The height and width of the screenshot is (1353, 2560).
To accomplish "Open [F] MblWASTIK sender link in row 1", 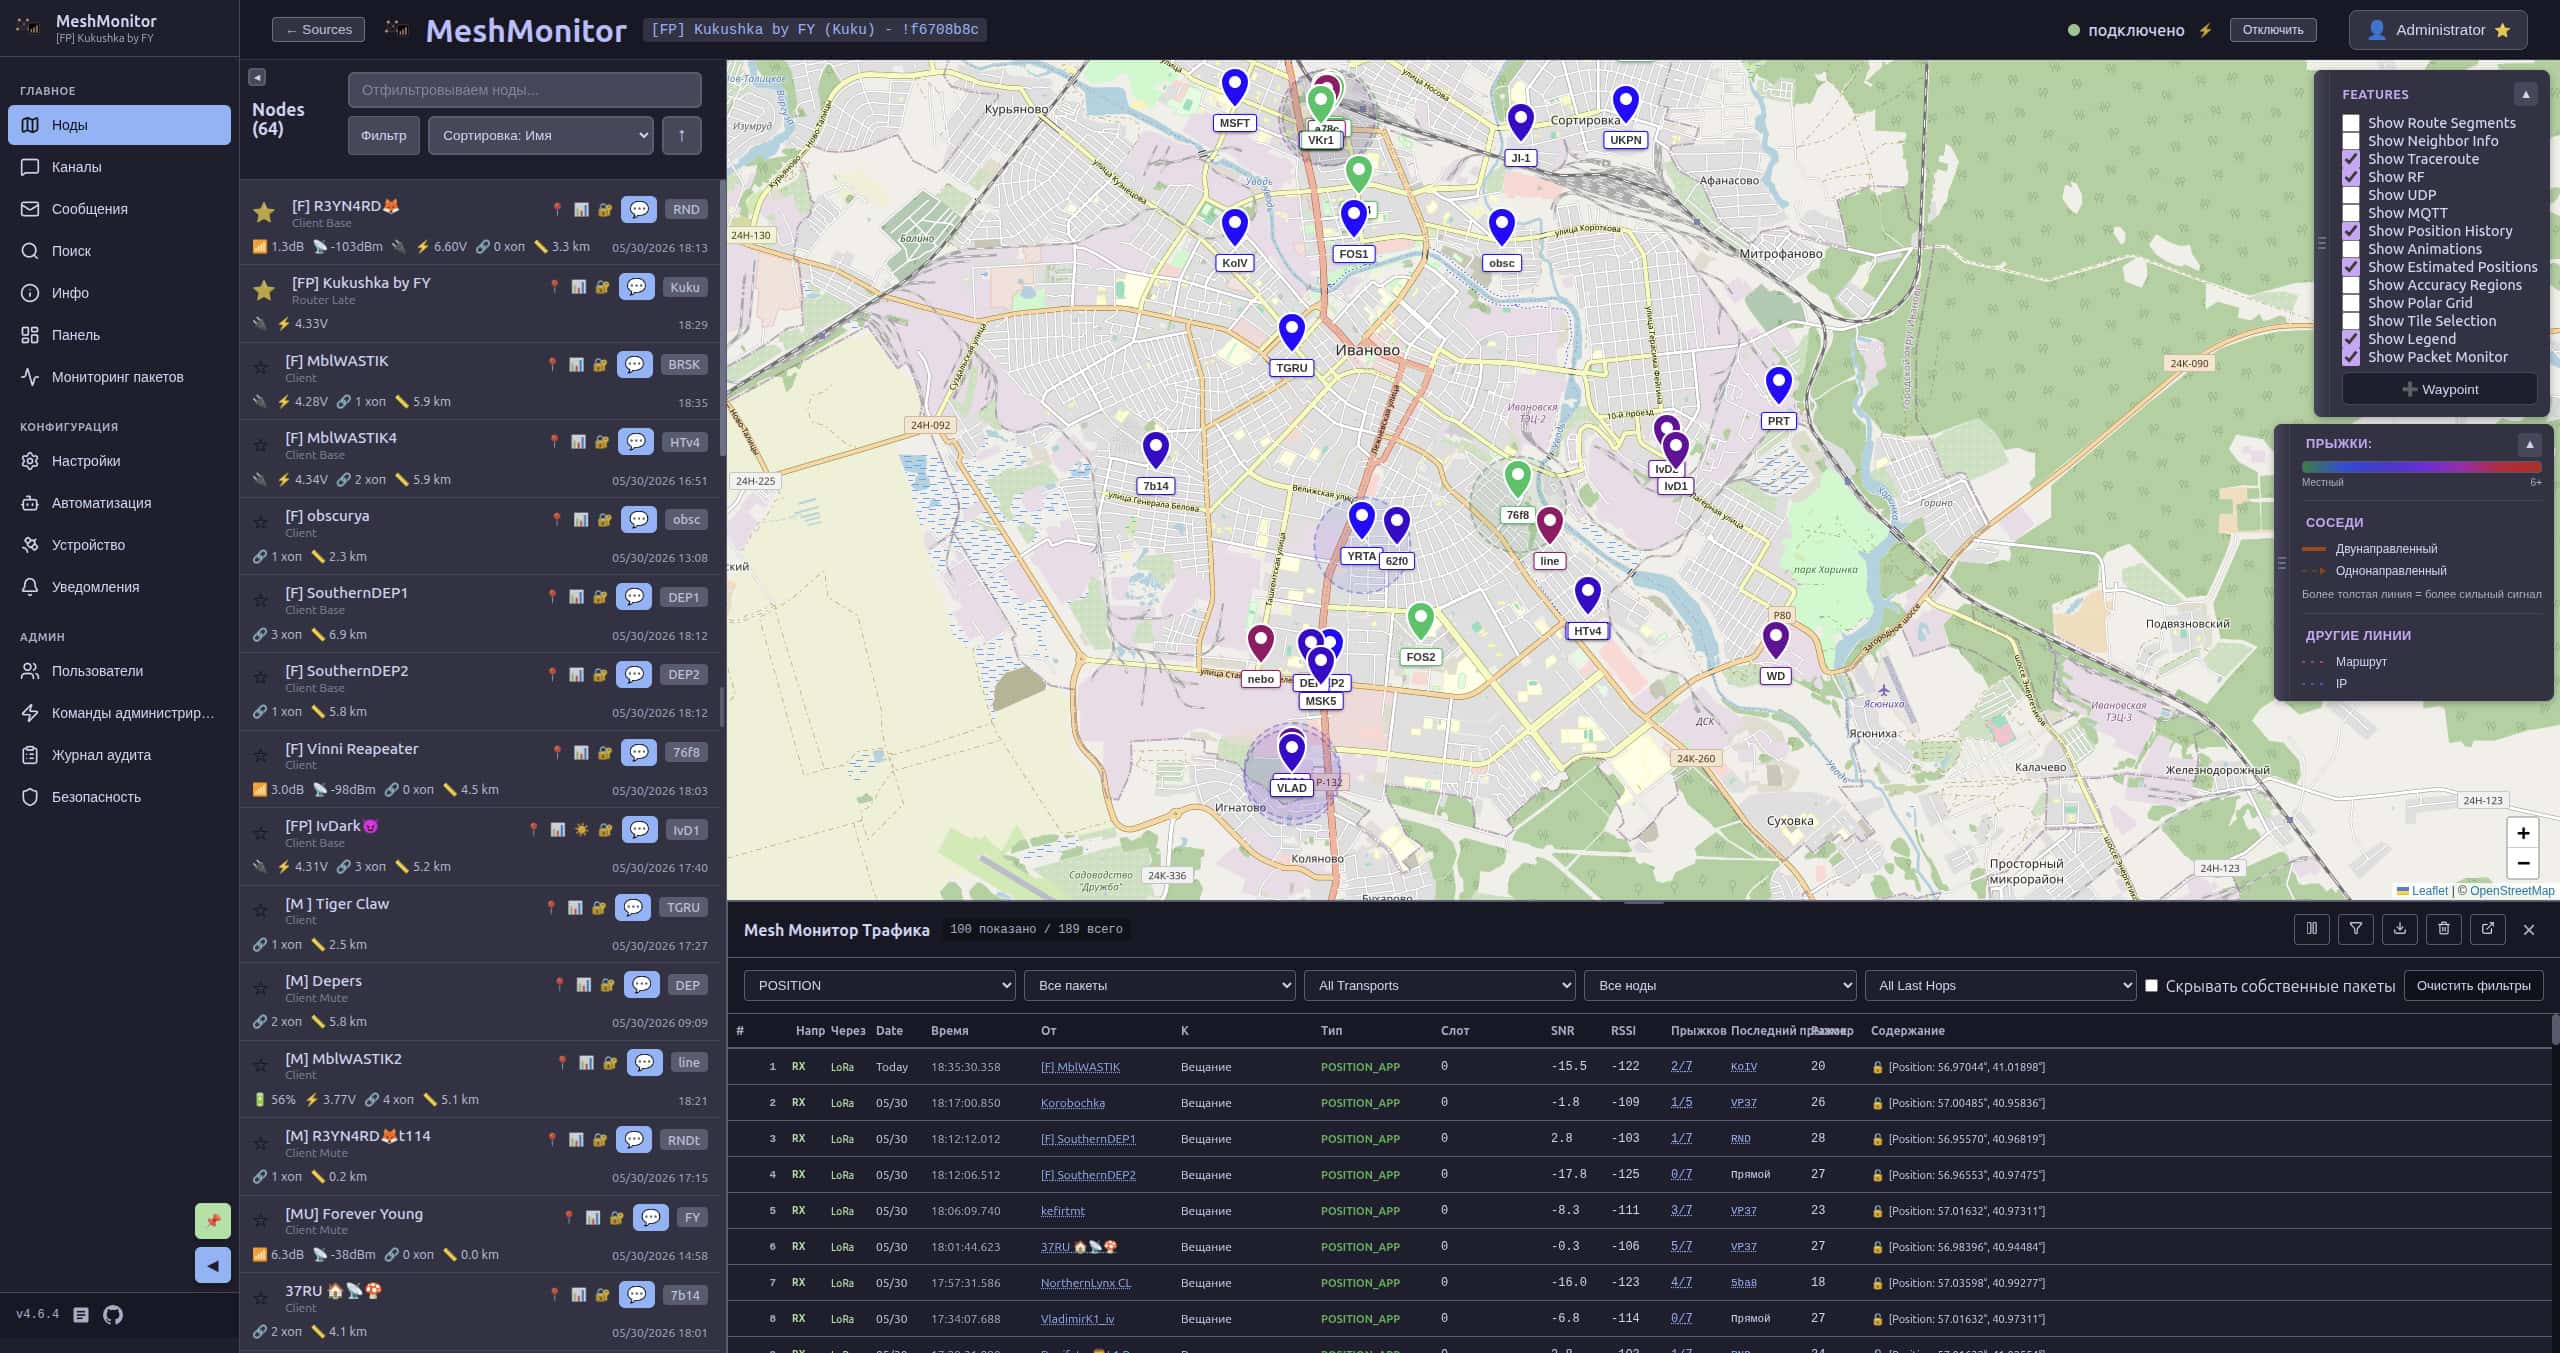I will click(x=1080, y=1067).
